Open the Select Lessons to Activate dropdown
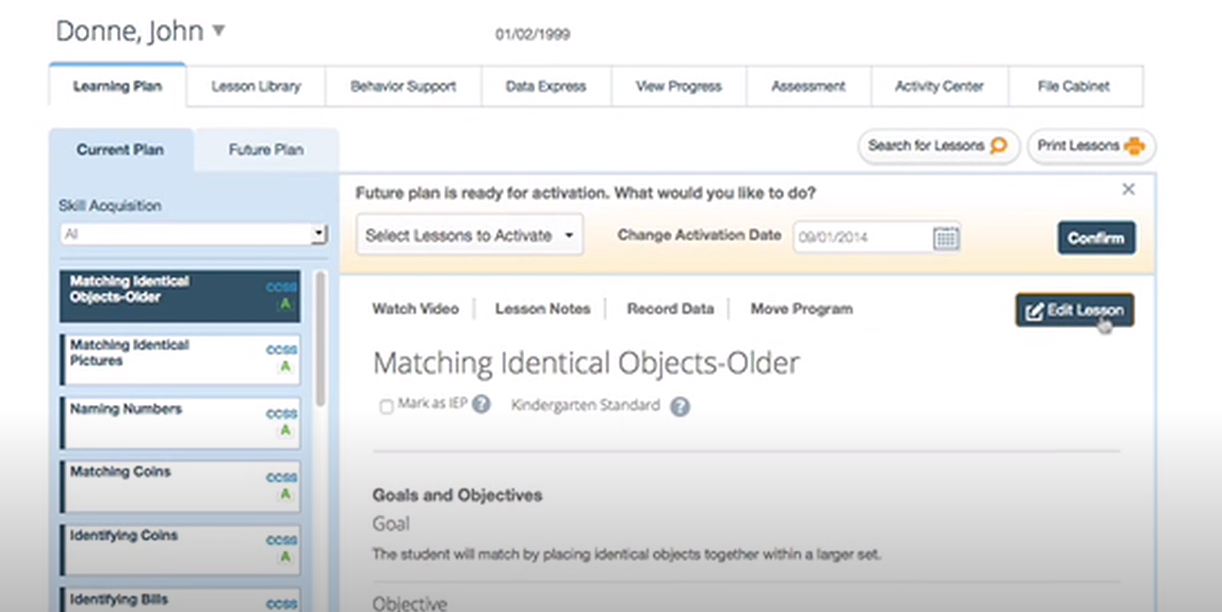Screen dimensions: 1222x612 (x=469, y=236)
